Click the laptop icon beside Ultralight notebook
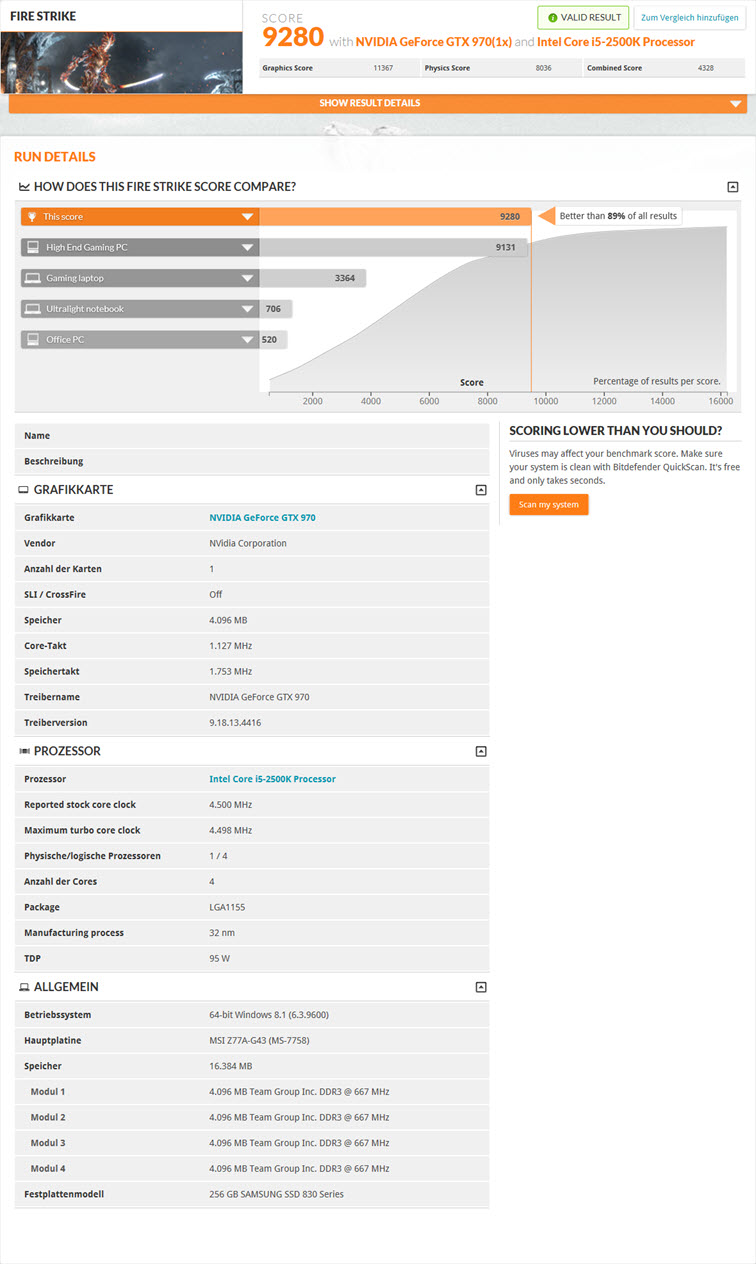756x1264 pixels. tap(33, 309)
